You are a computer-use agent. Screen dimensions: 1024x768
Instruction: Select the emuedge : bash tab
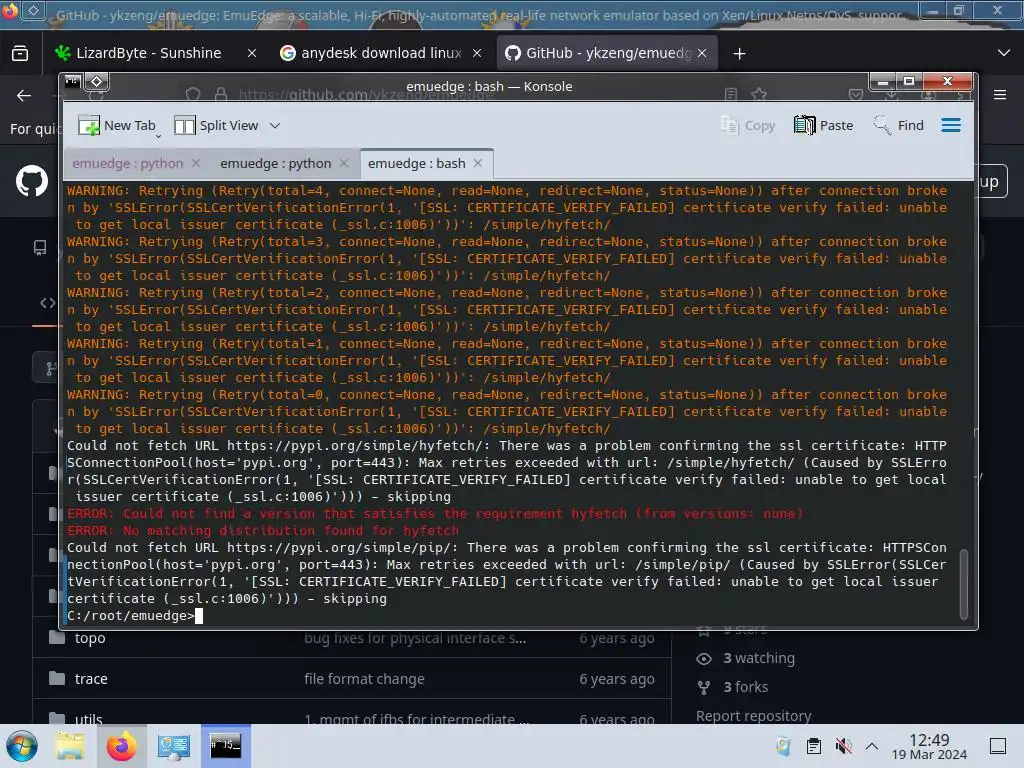pyautogui.click(x=417, y=163)
